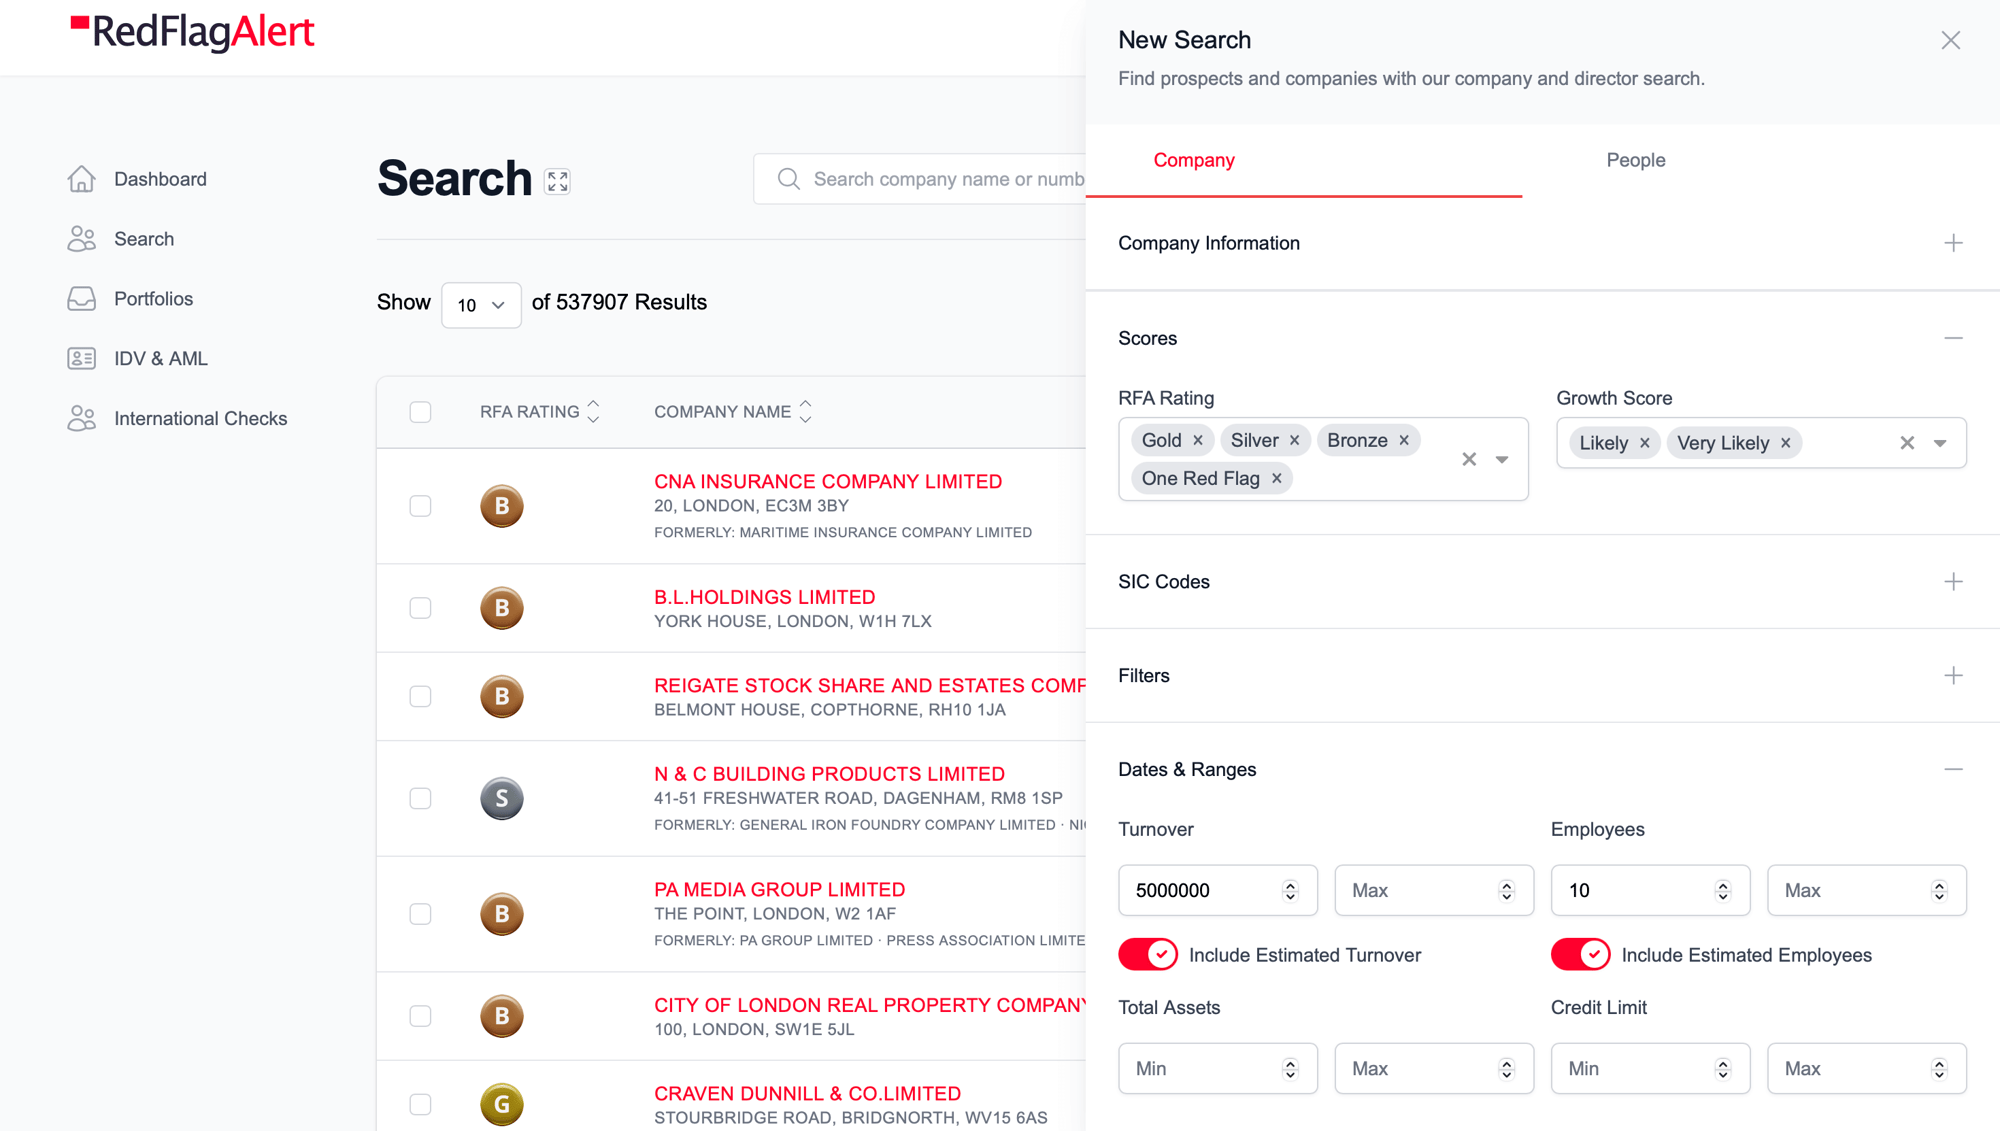Open IDV & AML section
This screenshot has width=2000, height=1131.
tap(161, 358)
